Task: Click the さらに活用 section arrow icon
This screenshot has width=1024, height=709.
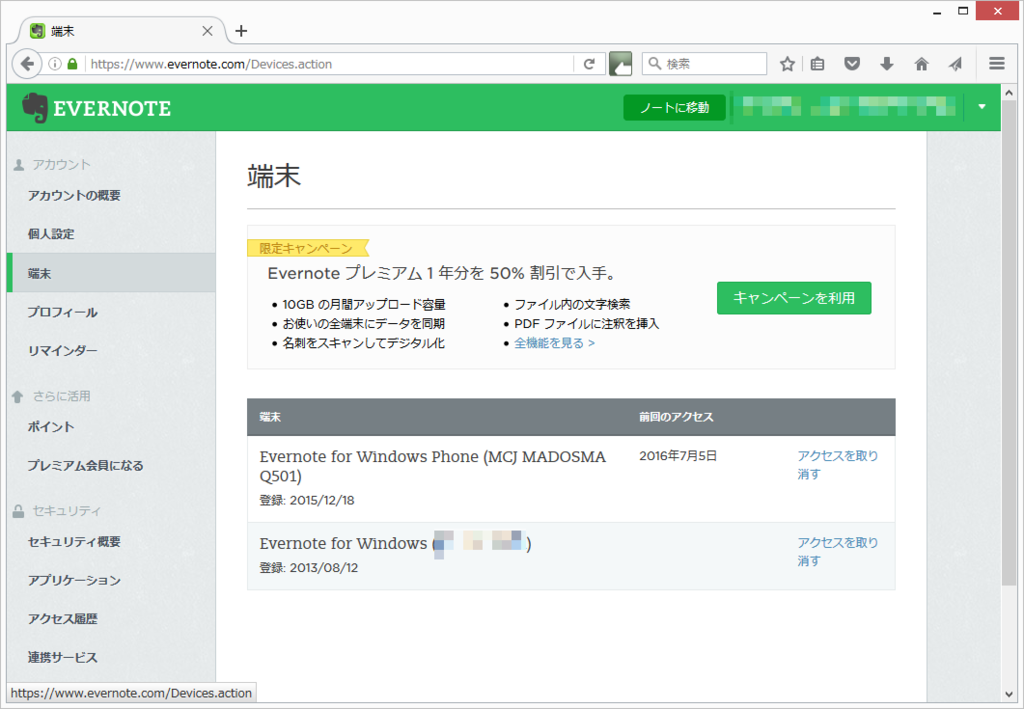Action: point(18,396)
